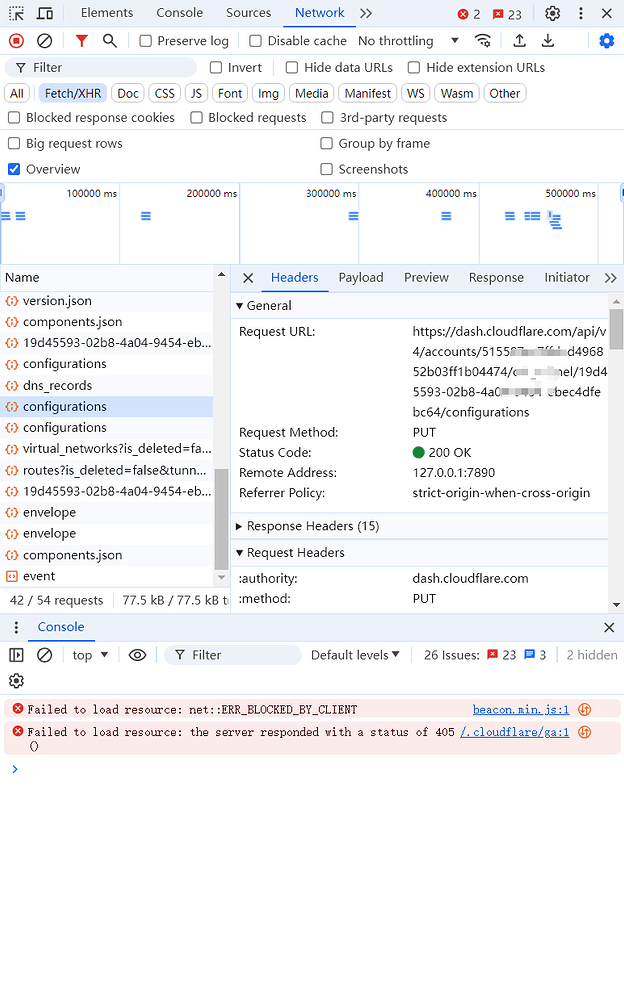
Task: Switch to Sources panel tab
Action: click(x=248, y=13)
